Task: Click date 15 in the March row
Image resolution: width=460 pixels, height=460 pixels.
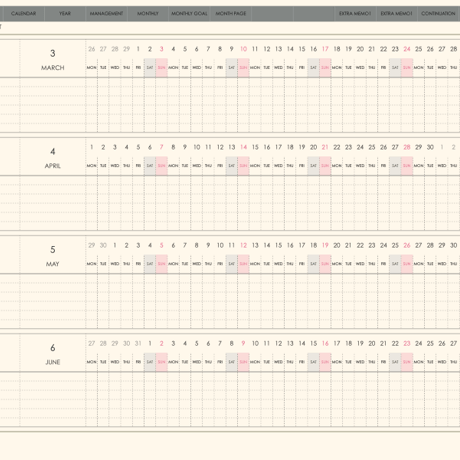Action: [302, 49]
